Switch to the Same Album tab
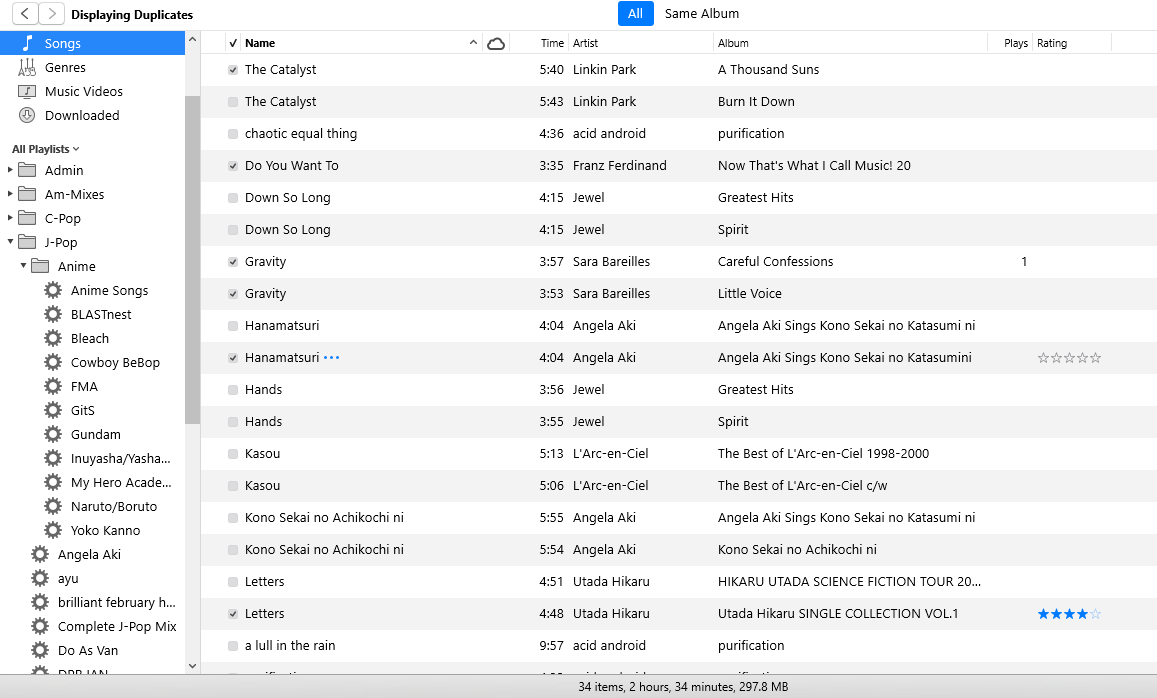Image resolution: width=1157 pixels, height=698 pixels. (701, 14)
